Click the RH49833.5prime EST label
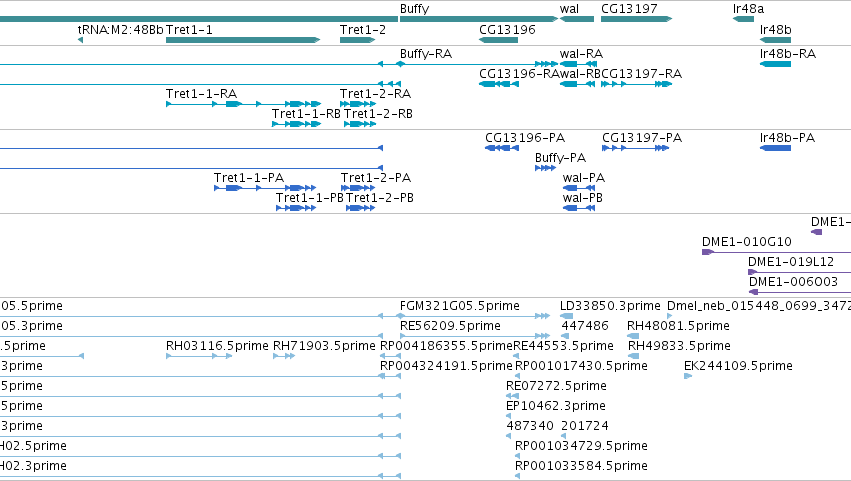 (x=679, y=346)
